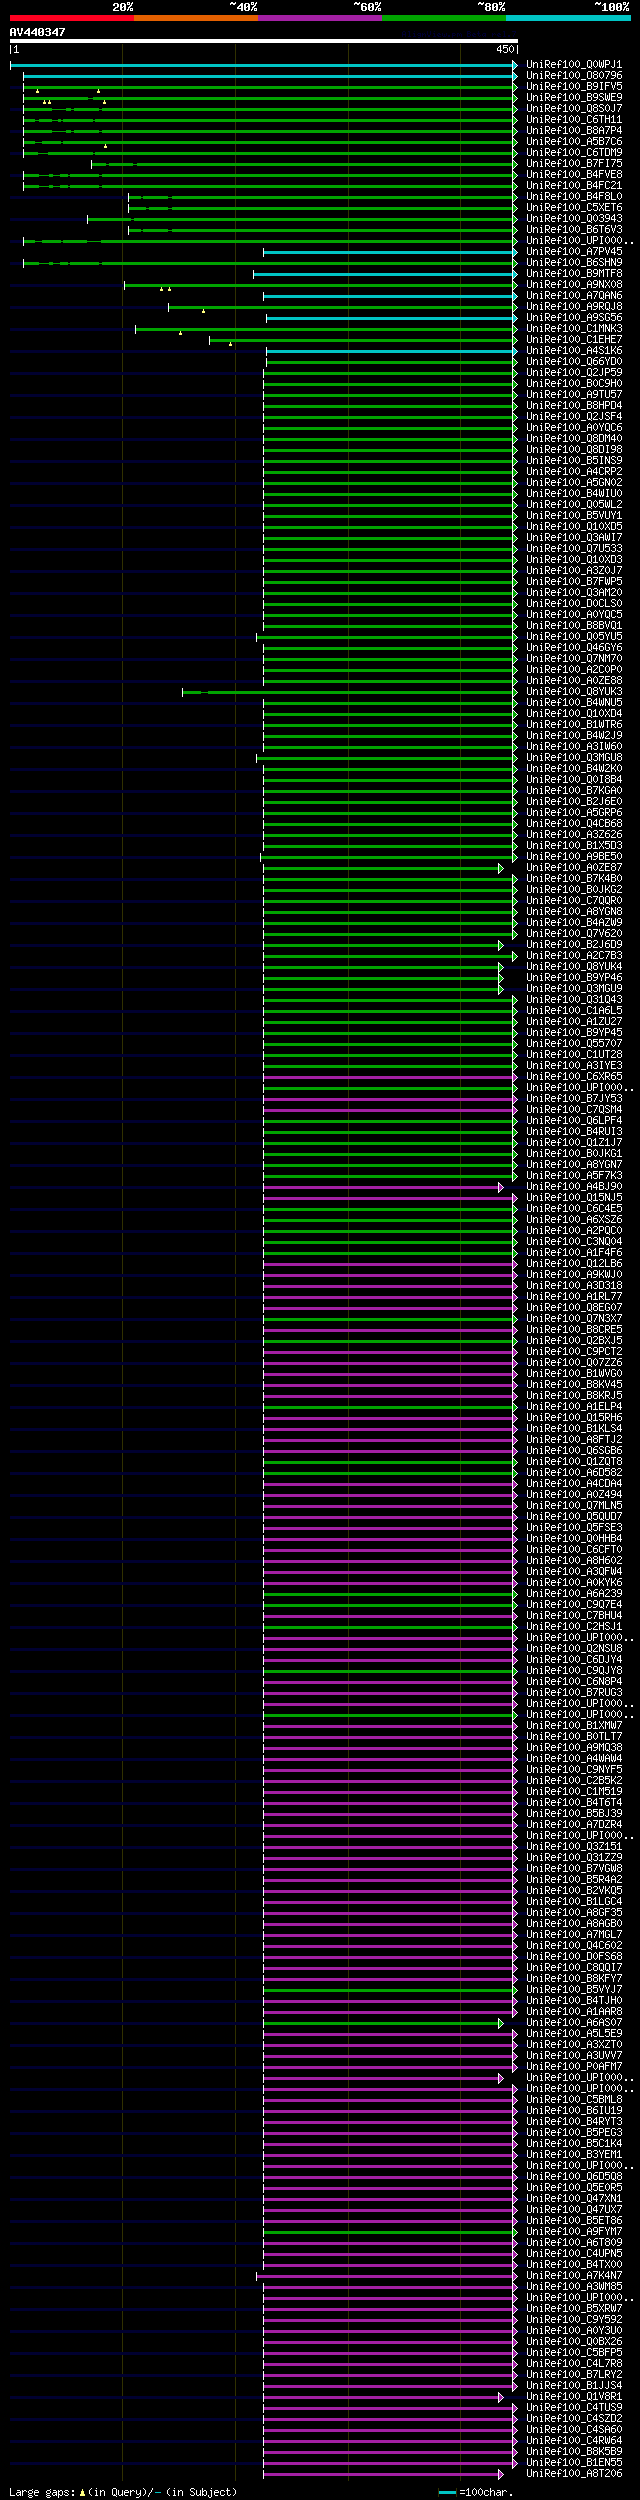Viewport: 640px width, 2500px height.
Task: Select hit UniRef100_A9FYM7
Action: tap(574, 2232)
